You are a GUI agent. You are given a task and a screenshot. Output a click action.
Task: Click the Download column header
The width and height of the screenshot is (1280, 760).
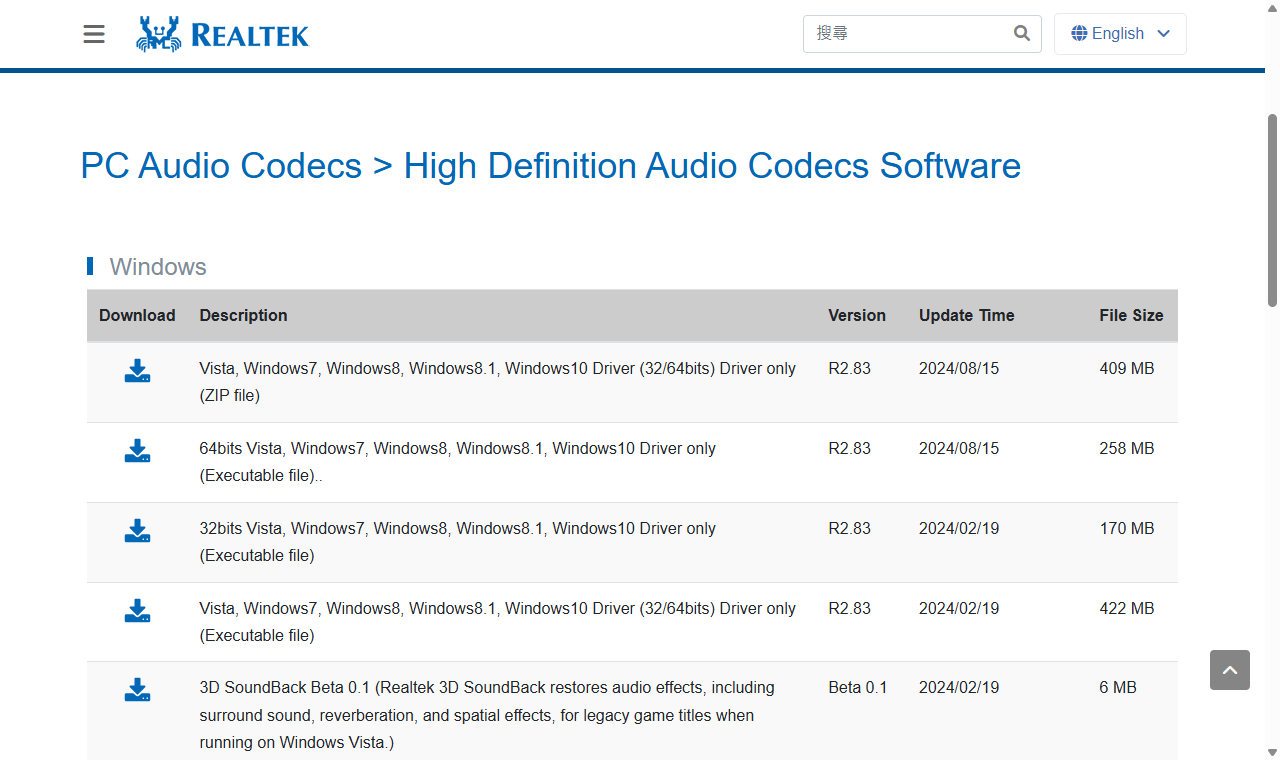click(x=137, y=315)
